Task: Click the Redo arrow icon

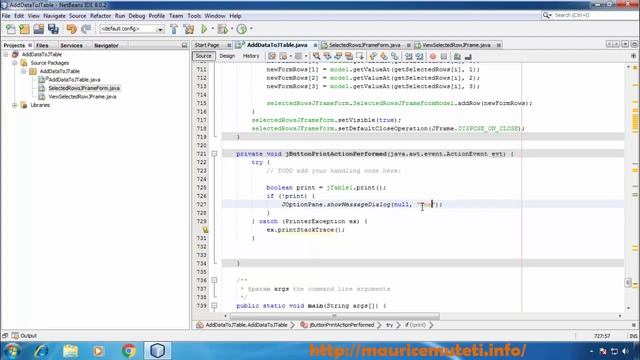Action: [x=86, y=29]
